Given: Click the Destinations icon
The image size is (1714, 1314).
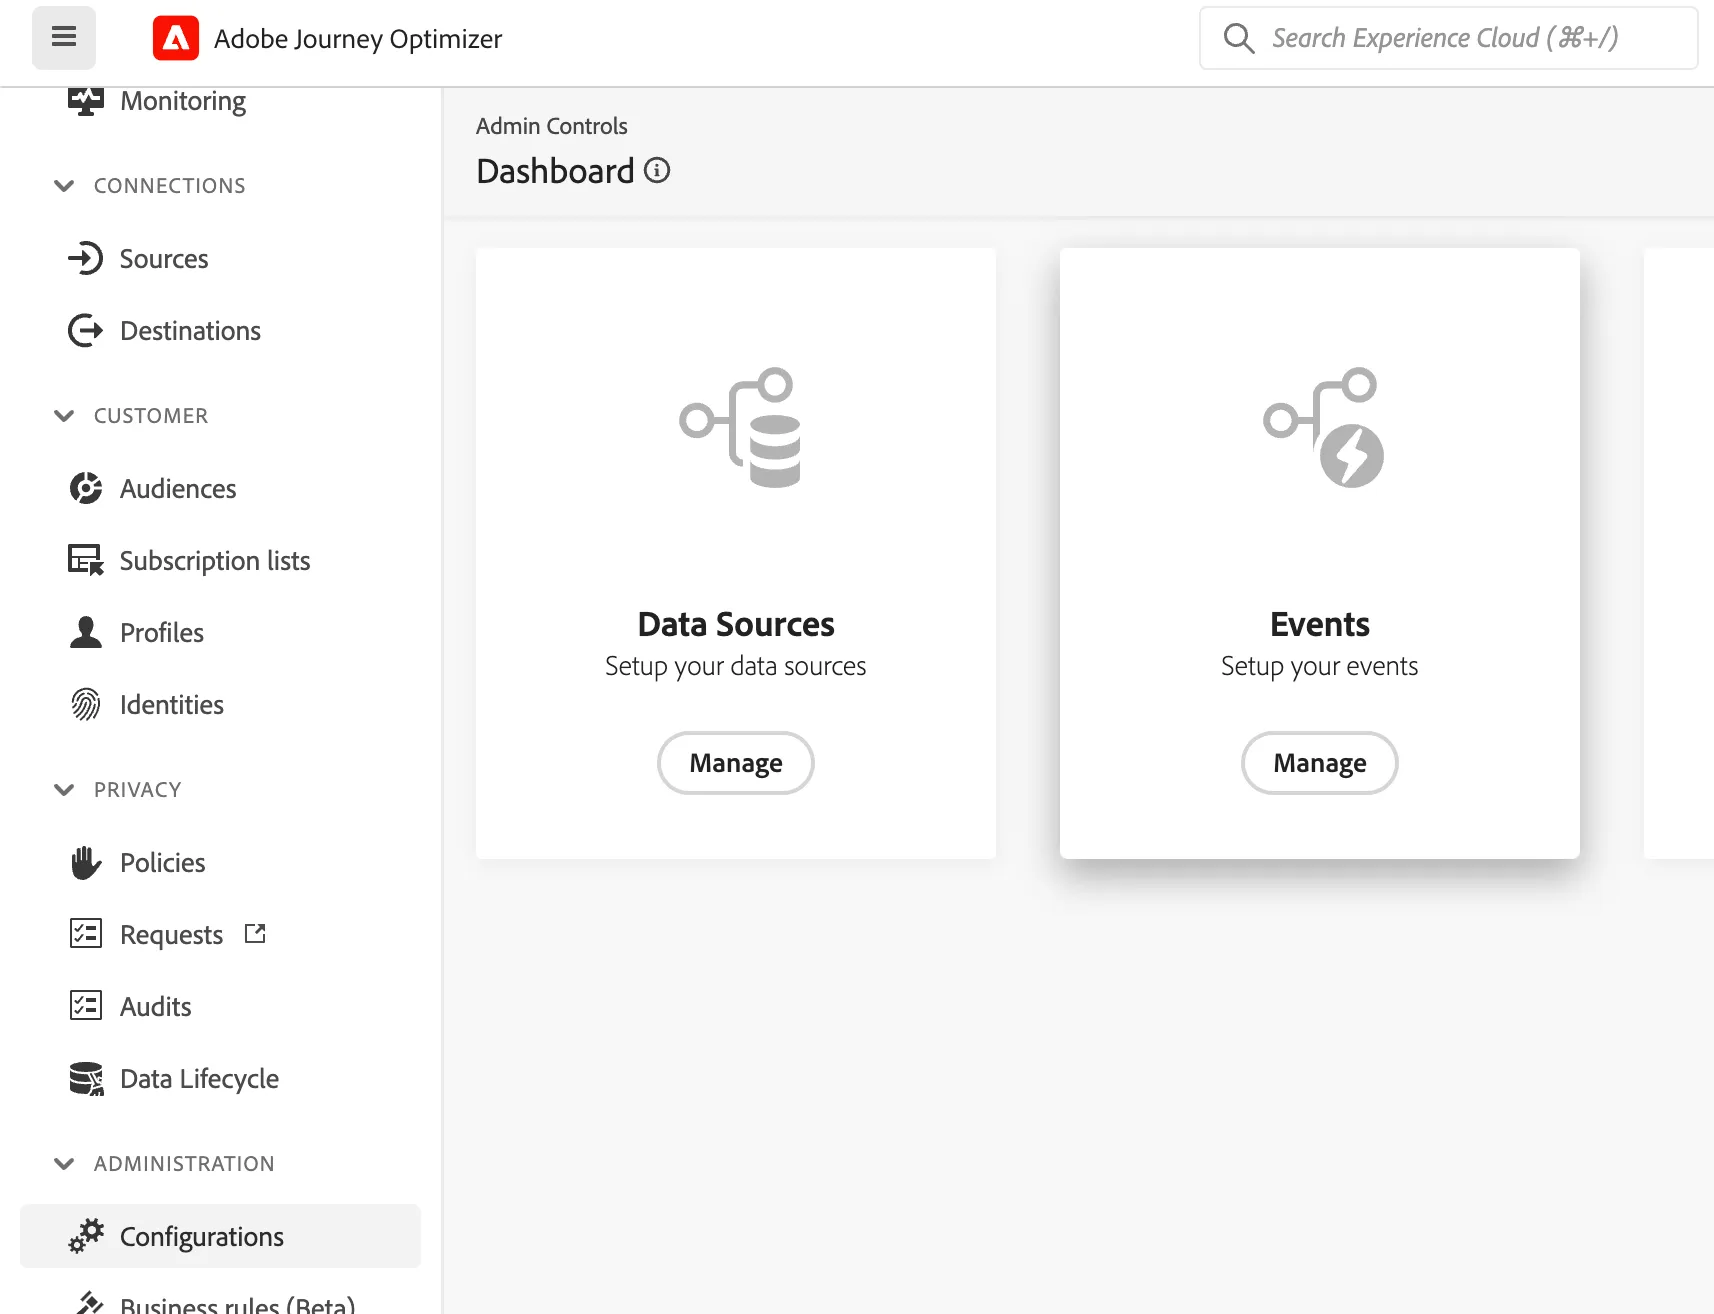Looking at the screenshot, I should click(86, 331).
